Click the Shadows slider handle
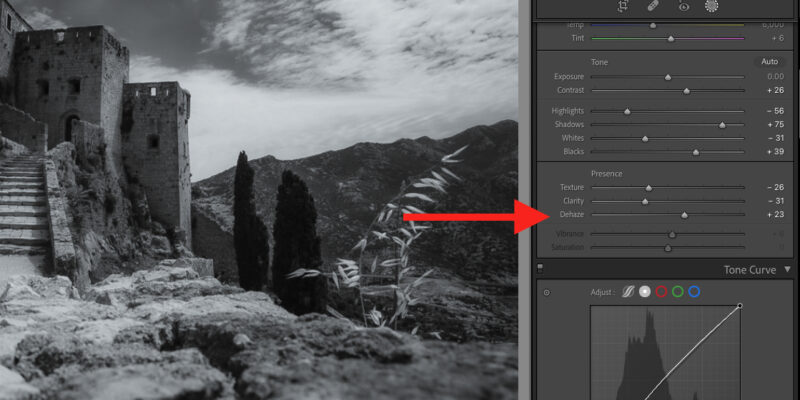This screenshot has height=400, width=800. (x=722, y=125)
